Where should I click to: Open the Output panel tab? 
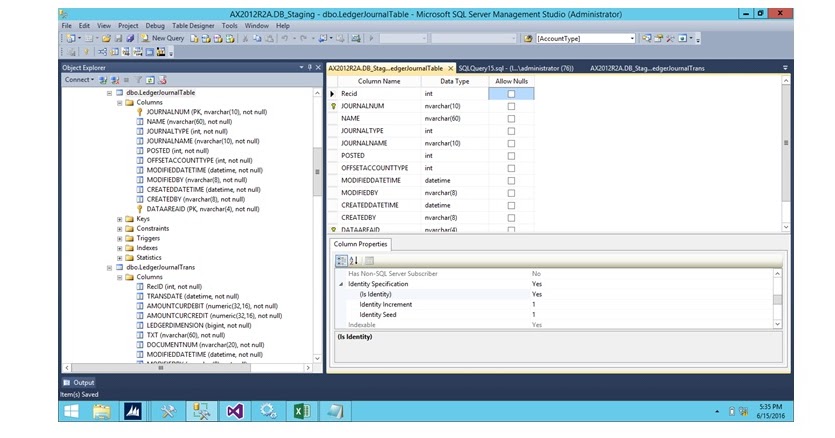click(79, 383)
